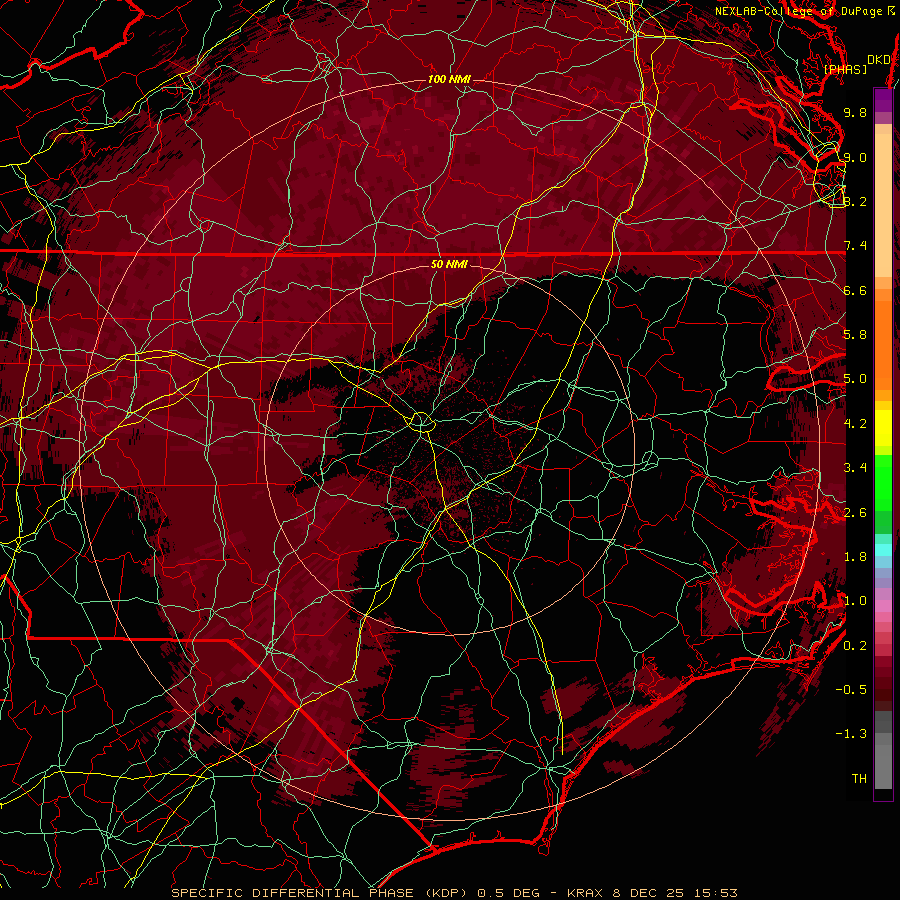Screen dimensions: 900x900
Task: Click the arrow logo after DuPage
Action: 891,10
